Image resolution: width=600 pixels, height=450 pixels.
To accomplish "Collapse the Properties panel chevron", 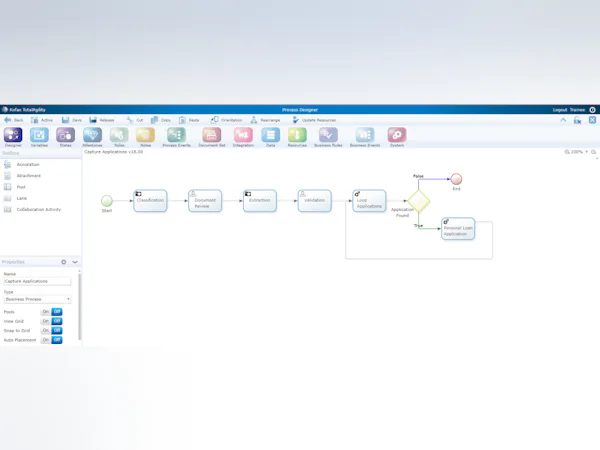I will 75,262.
